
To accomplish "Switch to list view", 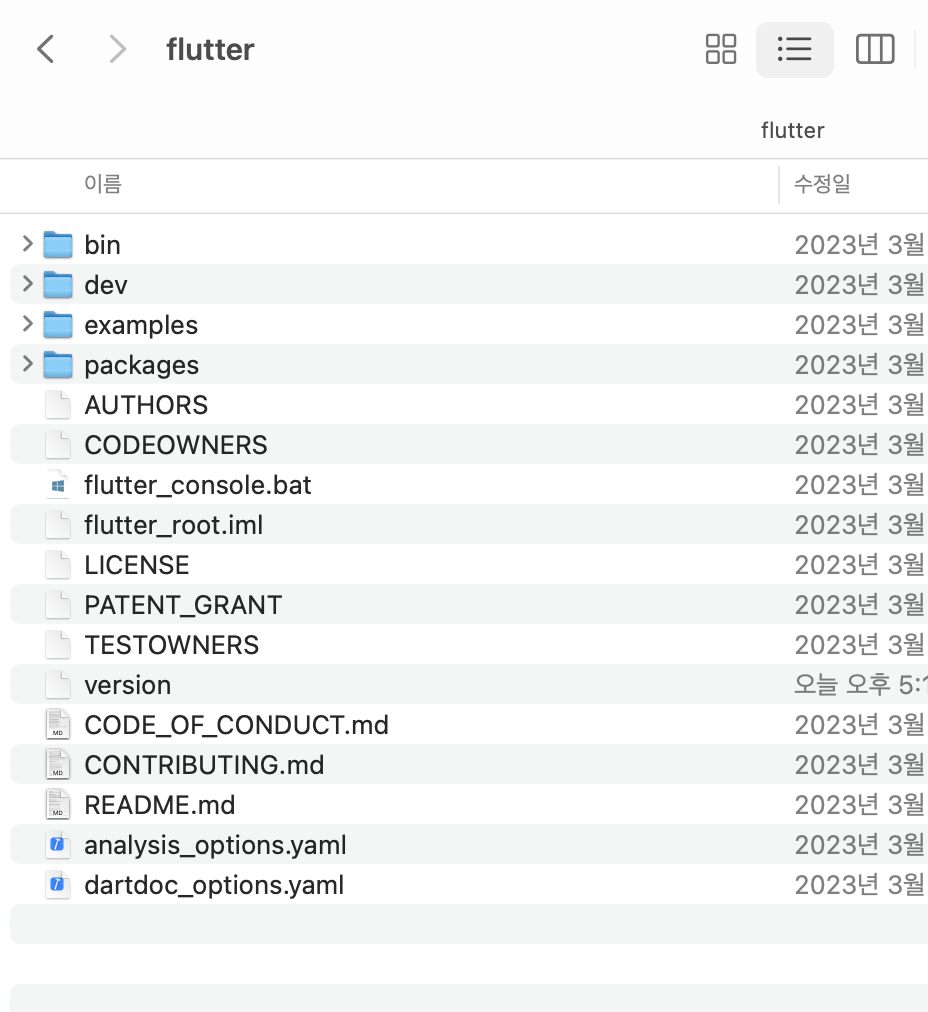I will 794,49.
